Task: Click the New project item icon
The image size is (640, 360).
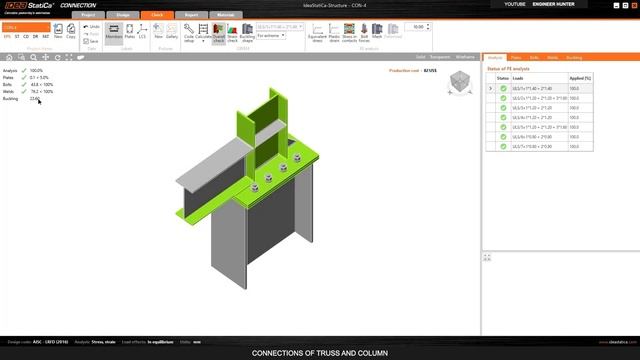Action: pyautogui.click(x=58, y=31)
